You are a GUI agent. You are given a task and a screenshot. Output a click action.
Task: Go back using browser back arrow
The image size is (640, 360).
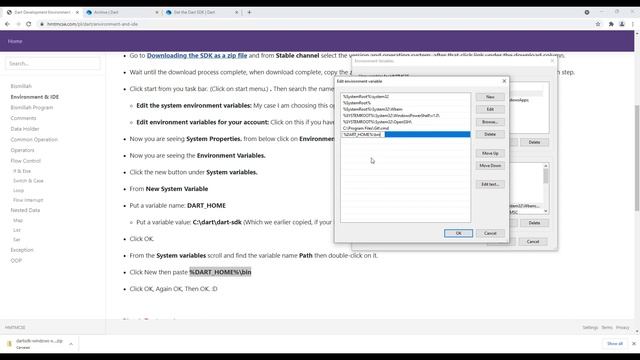point(7,24)
